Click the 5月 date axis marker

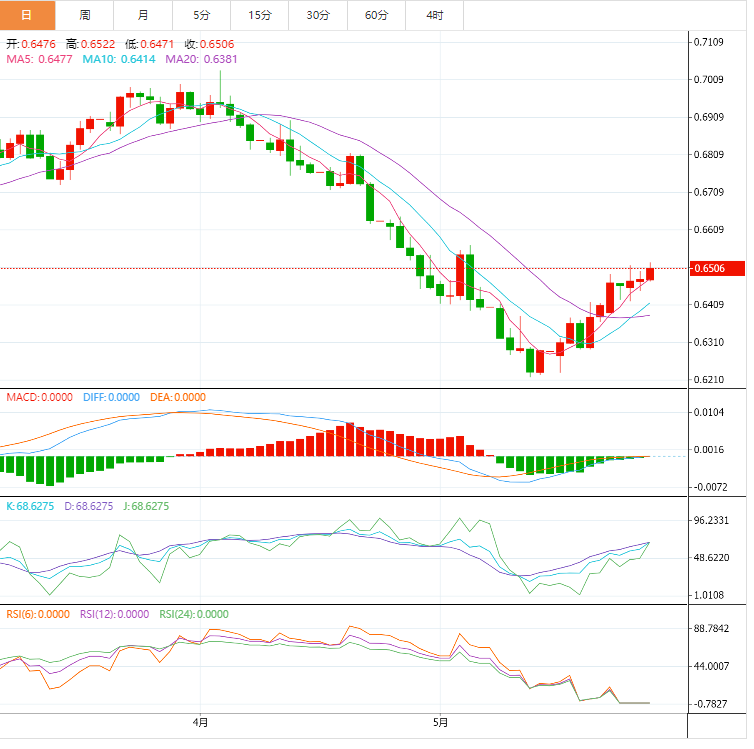coord(440,723)
